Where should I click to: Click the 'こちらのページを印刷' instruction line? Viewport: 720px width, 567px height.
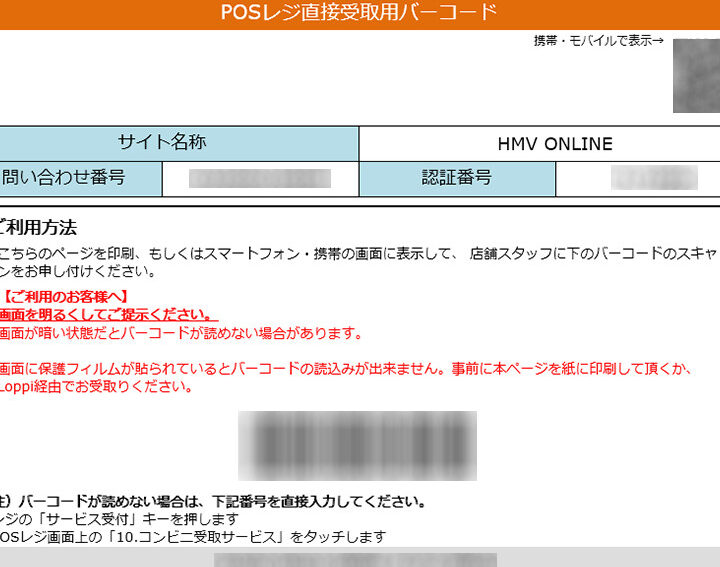[x=358, y=253]
